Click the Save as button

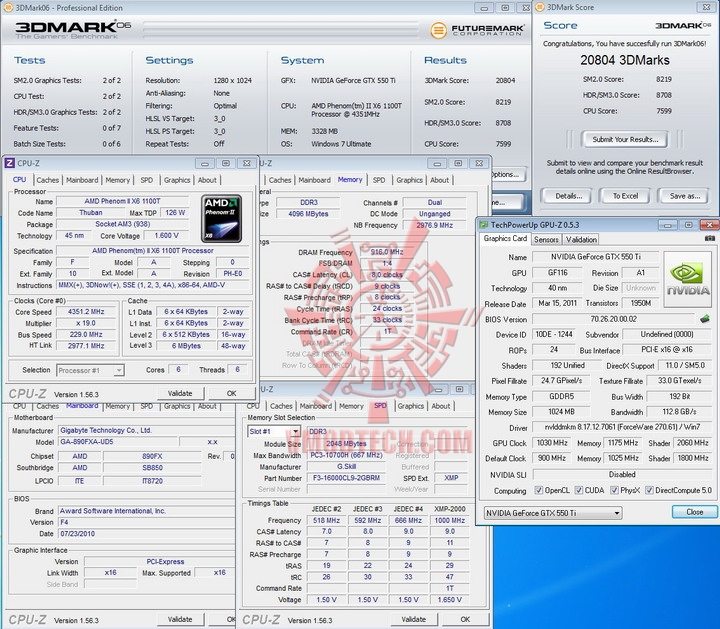pos(685,196)
